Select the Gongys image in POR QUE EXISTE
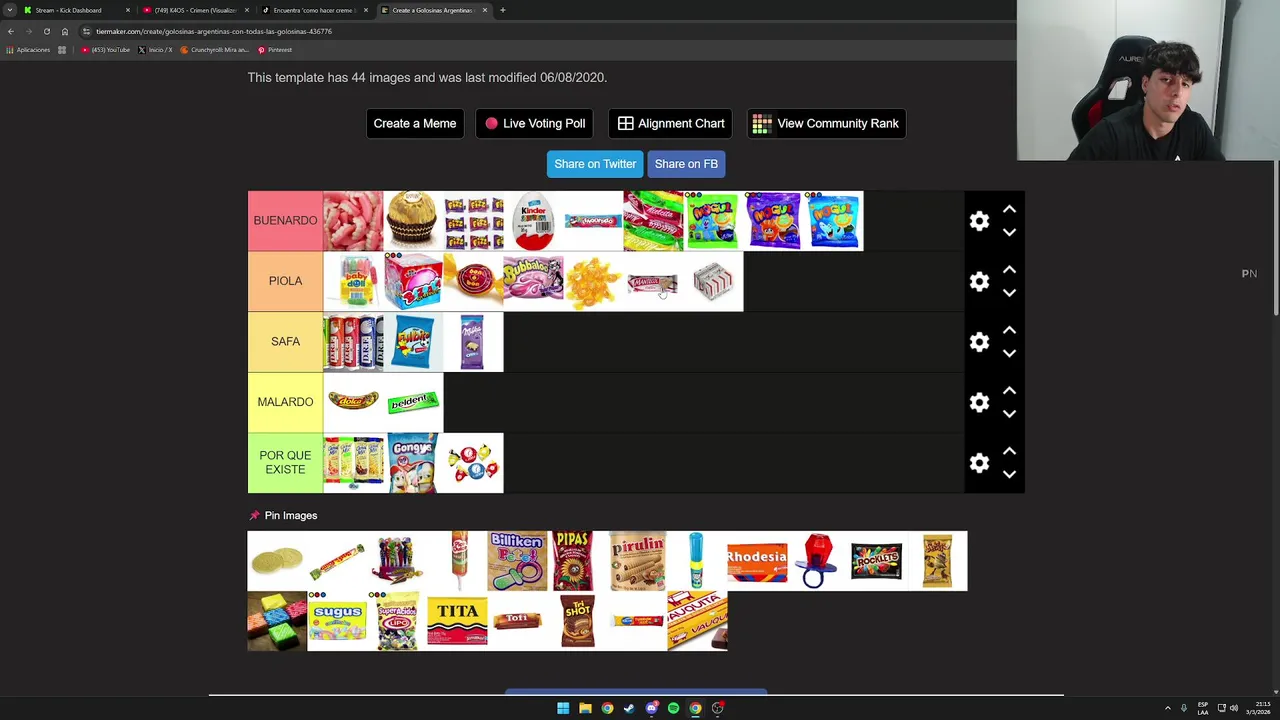 click(413, 463)
